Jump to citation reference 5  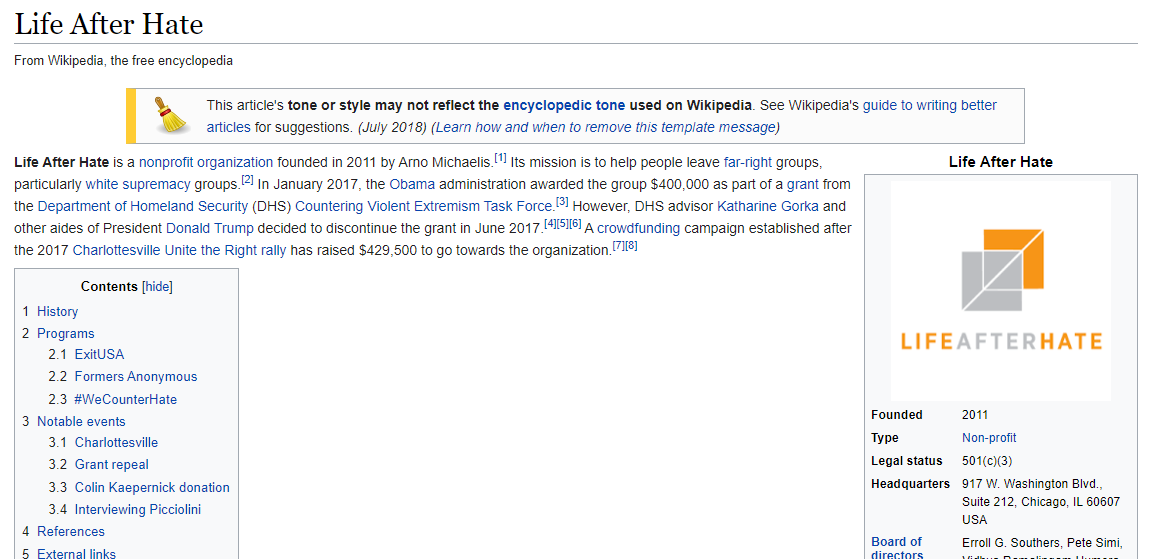pos(563,223)
